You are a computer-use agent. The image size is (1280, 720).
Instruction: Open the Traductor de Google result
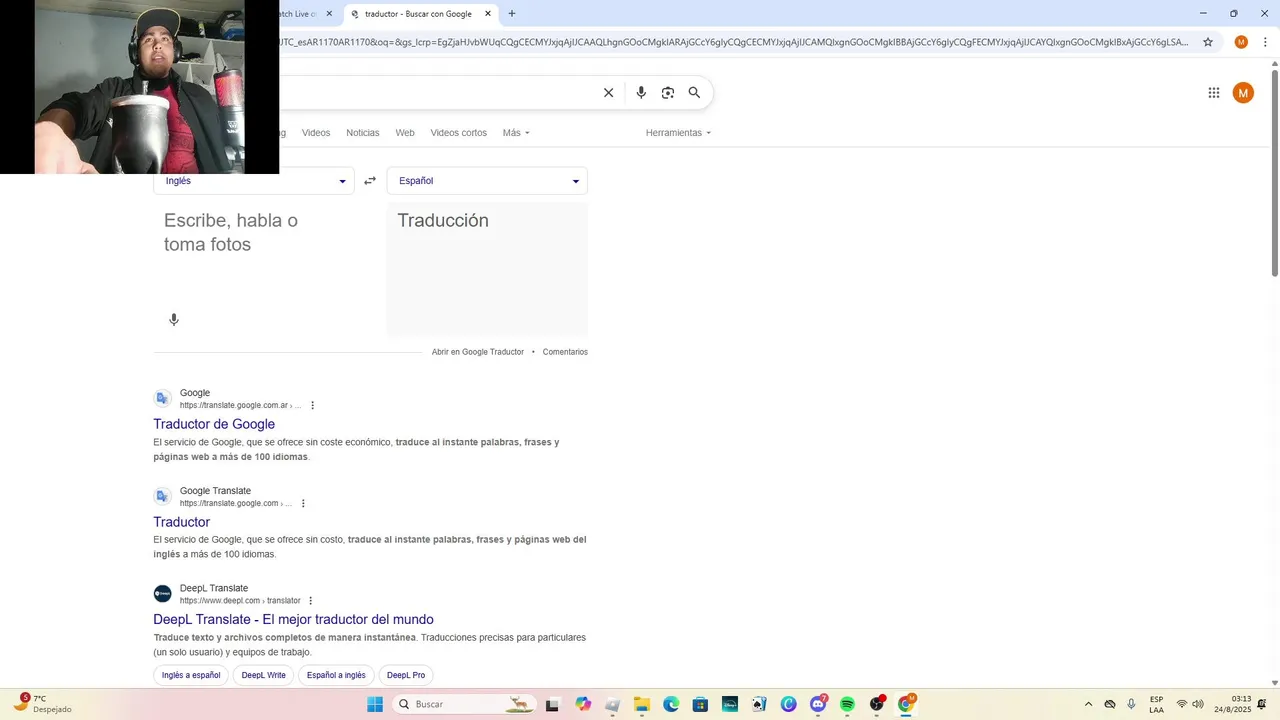pos(214,424)
